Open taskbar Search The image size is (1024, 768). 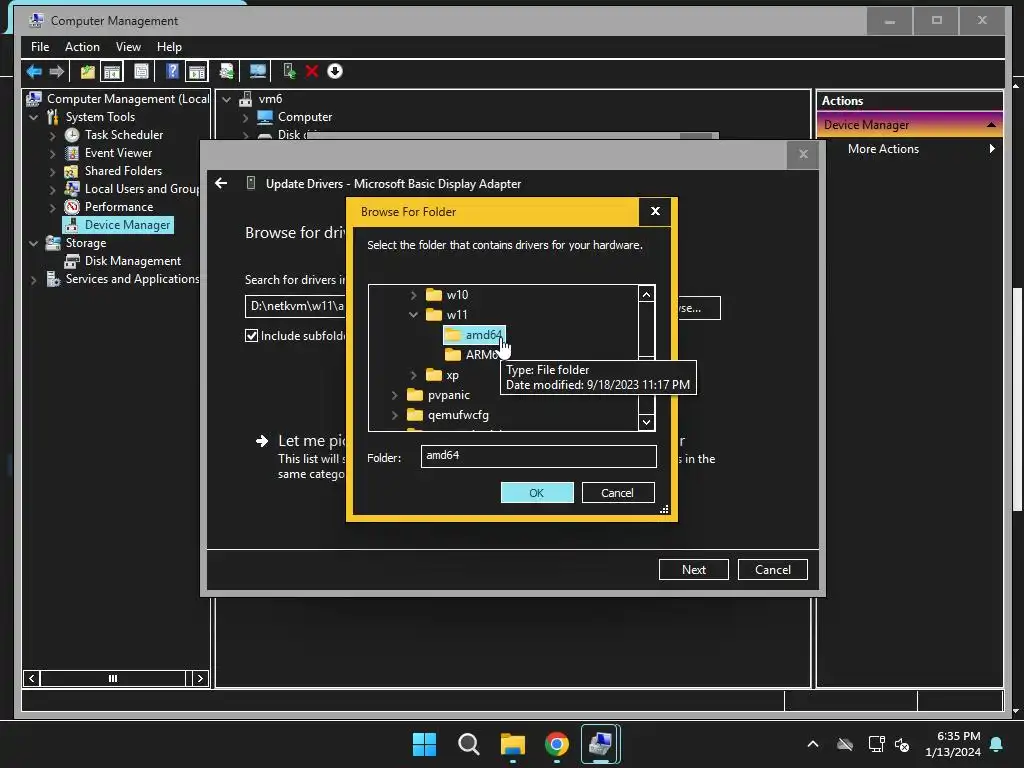tap(468, 744)
